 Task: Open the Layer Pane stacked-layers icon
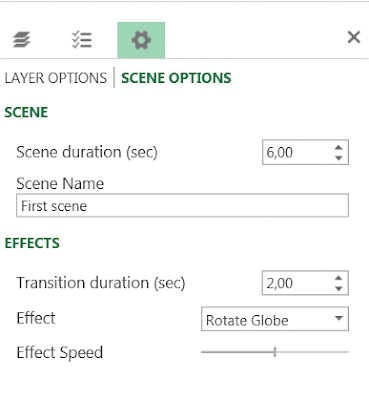tap(22, 40)
